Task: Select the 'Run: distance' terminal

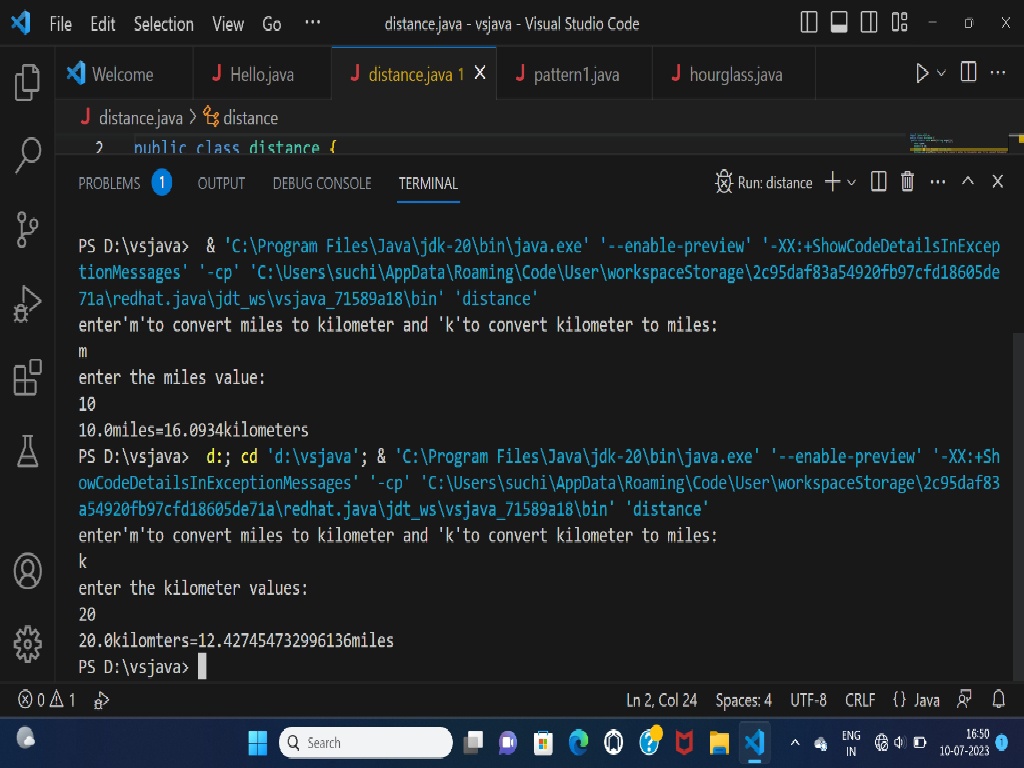Action: 764,182
